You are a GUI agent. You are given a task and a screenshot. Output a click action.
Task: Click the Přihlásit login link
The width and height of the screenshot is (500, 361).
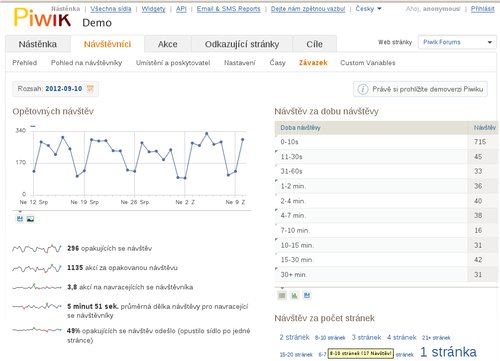click(482, 9)
